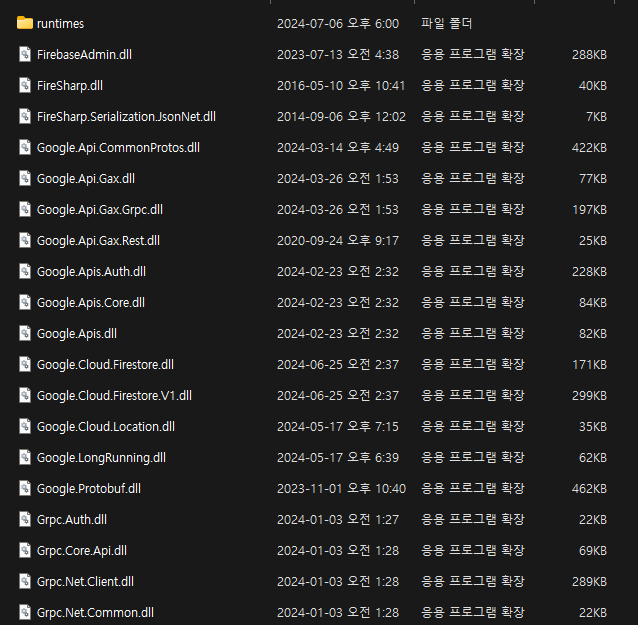
Task: Click the Google.Apis.Core.dll file icon
Action: click(x=25, y=302)
